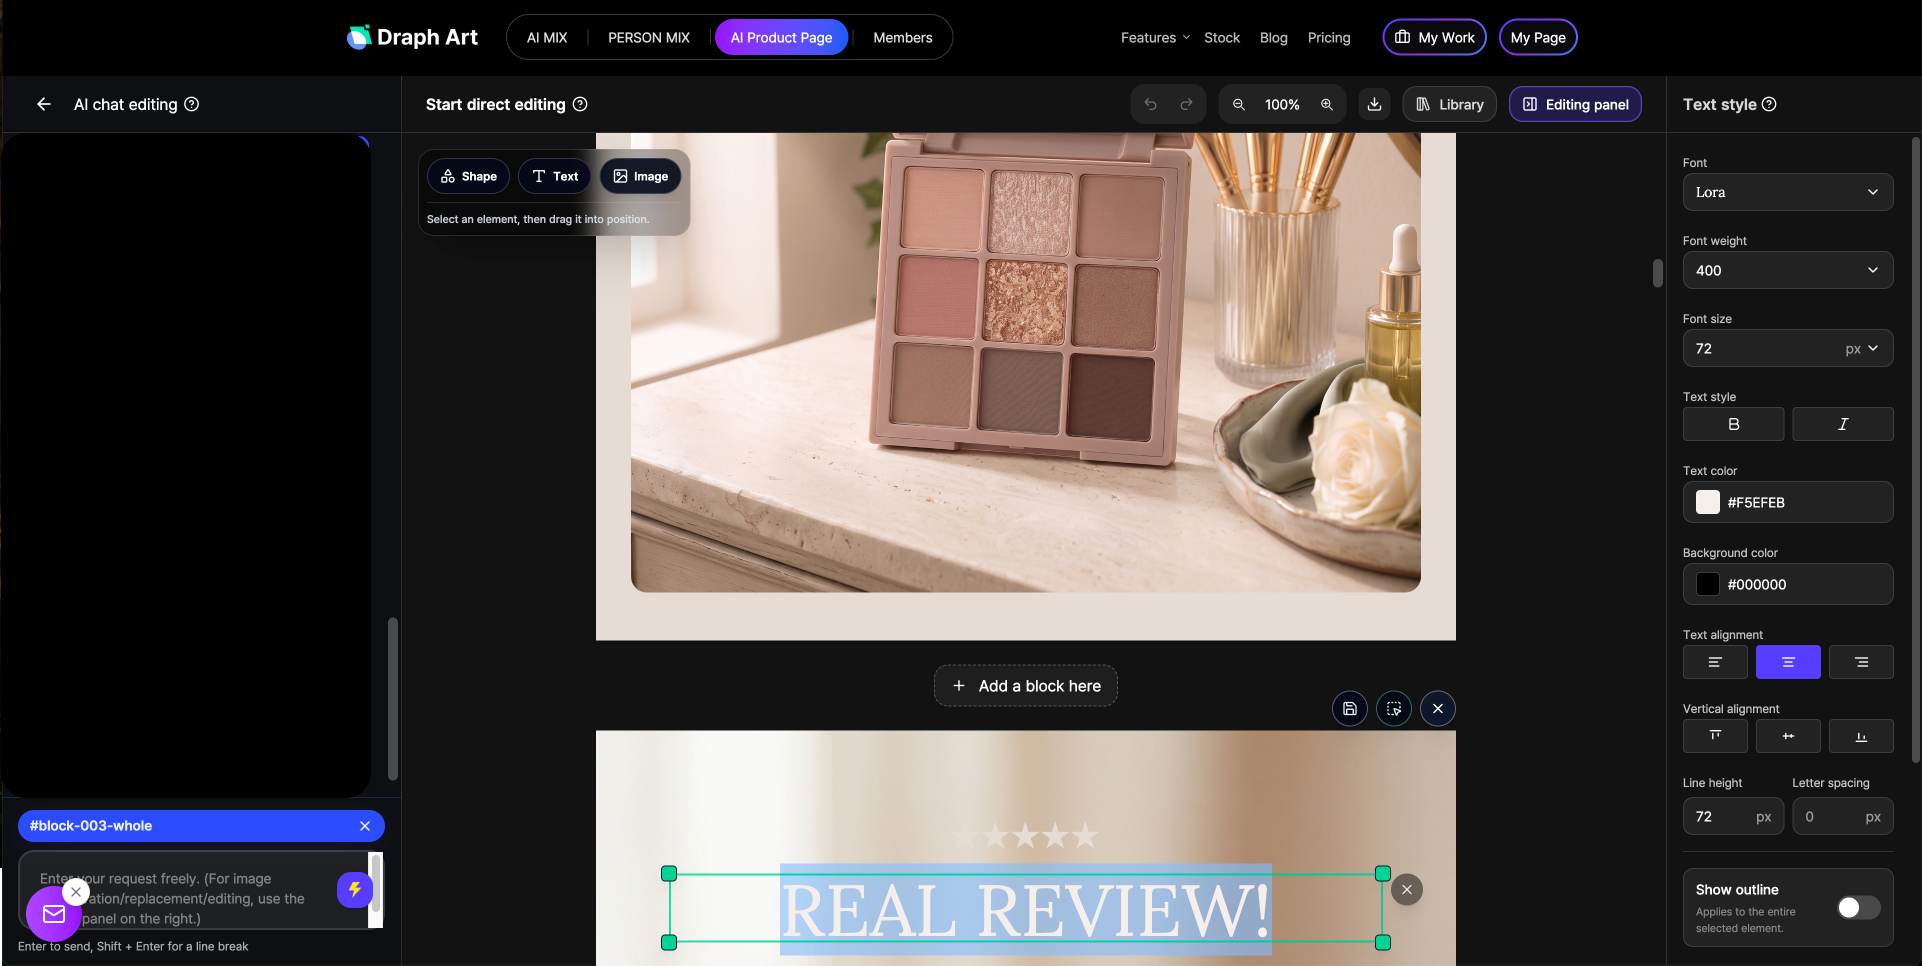Click the REAL REVIEW! headline text

click(x=1026, y=910)
